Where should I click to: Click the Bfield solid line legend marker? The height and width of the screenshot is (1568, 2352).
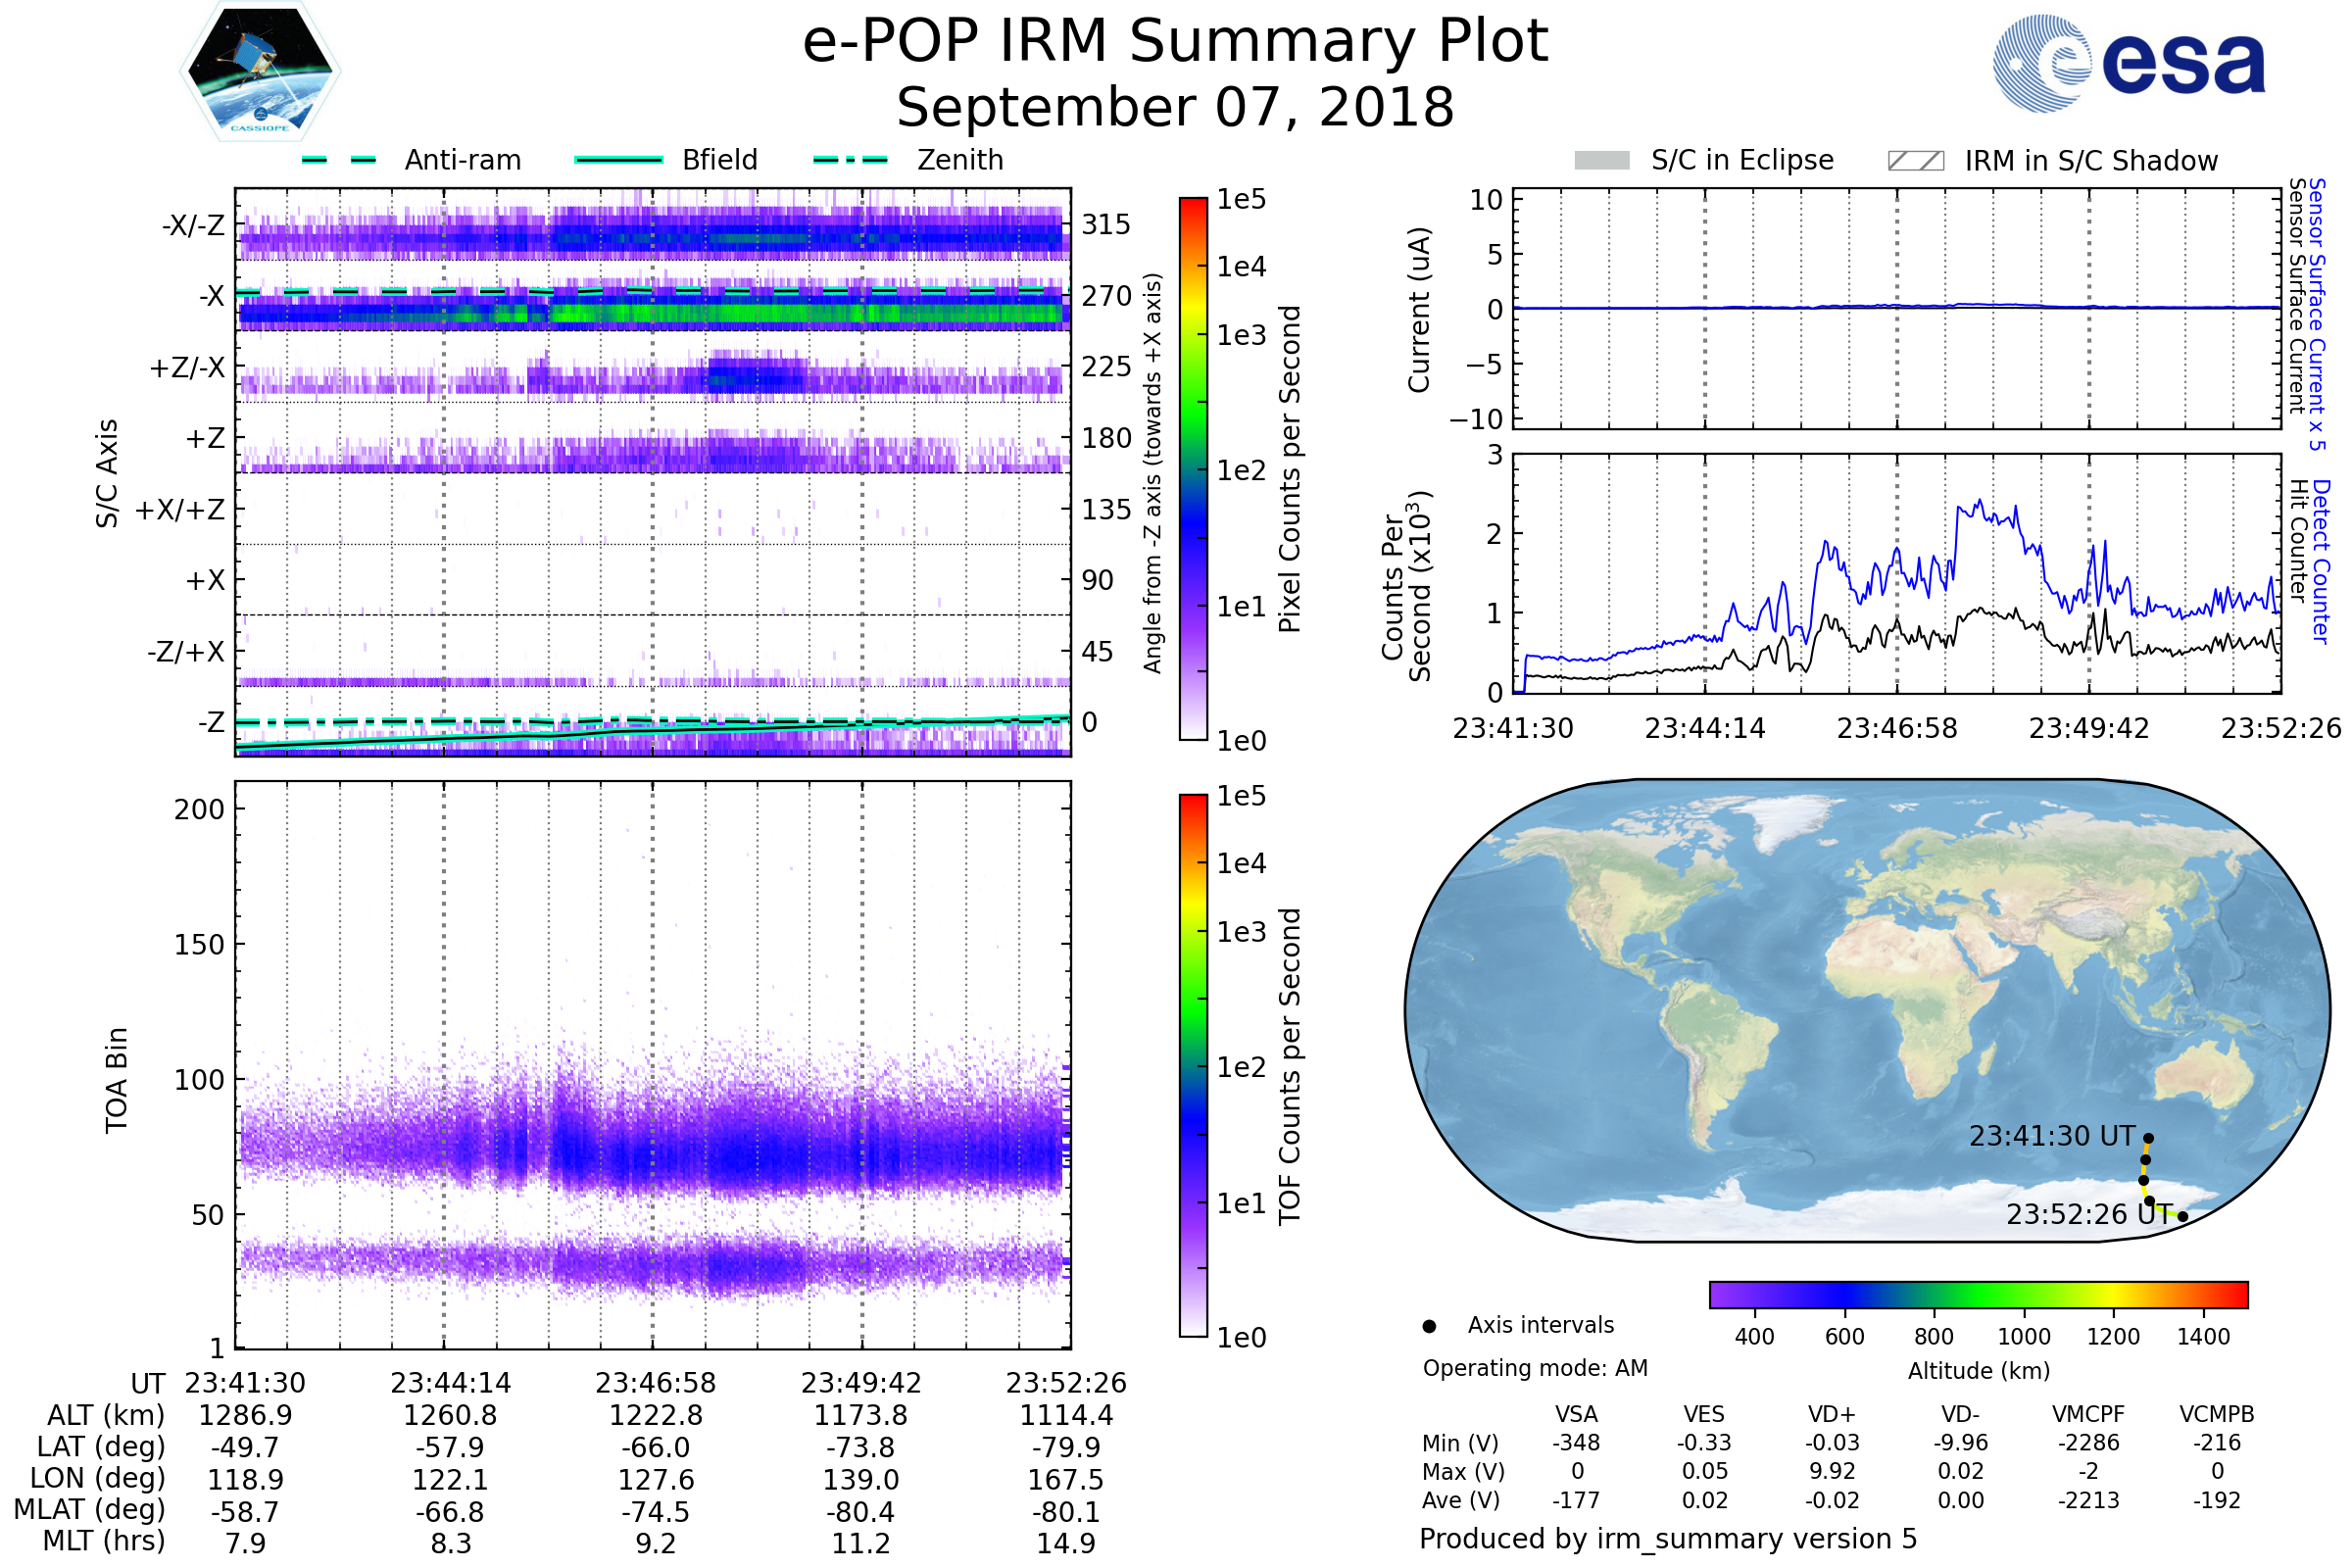618,160
